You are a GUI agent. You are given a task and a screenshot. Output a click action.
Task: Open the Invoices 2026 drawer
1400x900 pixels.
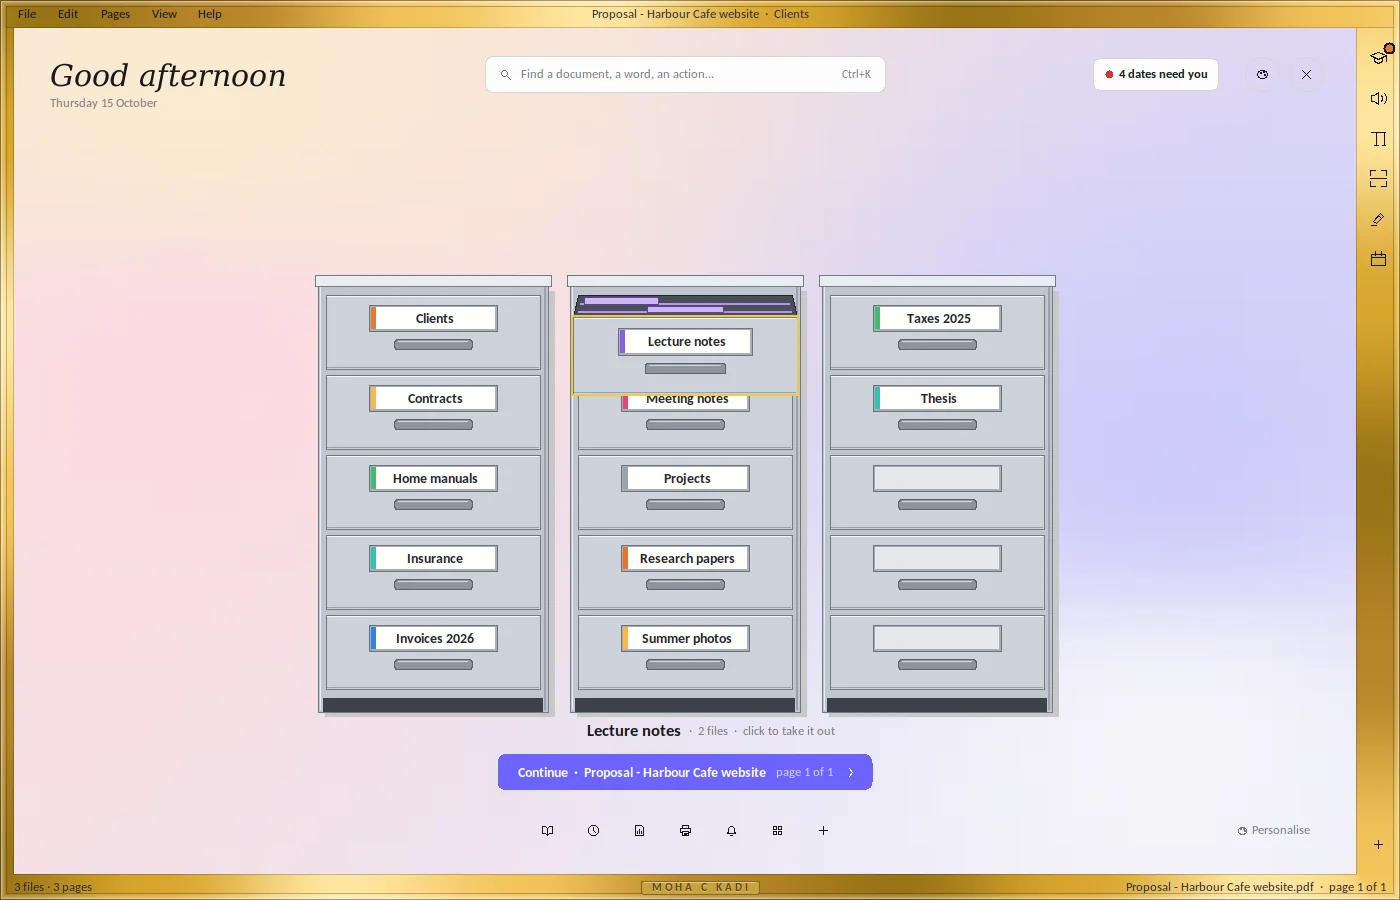coord(433,652)
